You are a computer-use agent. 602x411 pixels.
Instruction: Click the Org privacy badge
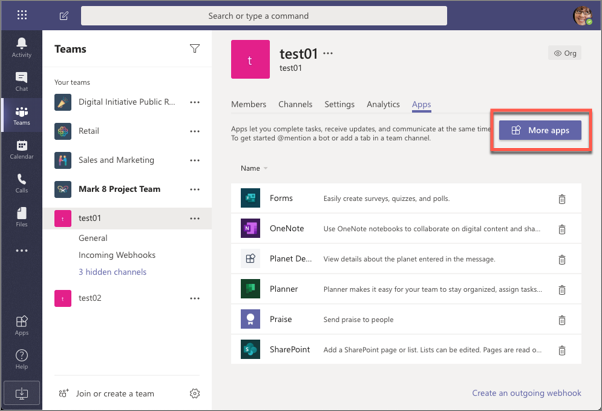(564, 53)
